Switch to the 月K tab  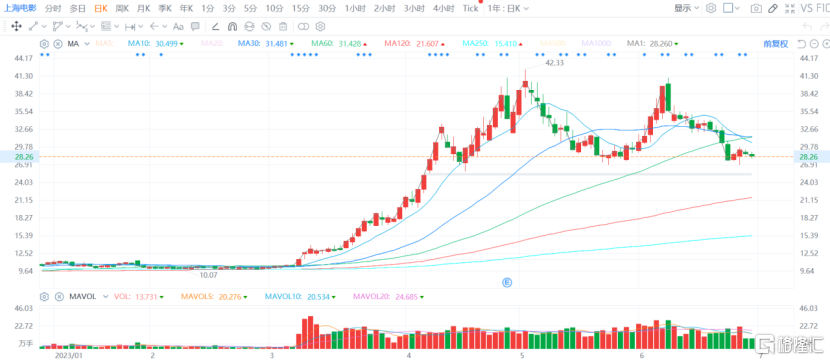(x=143, y=8)
